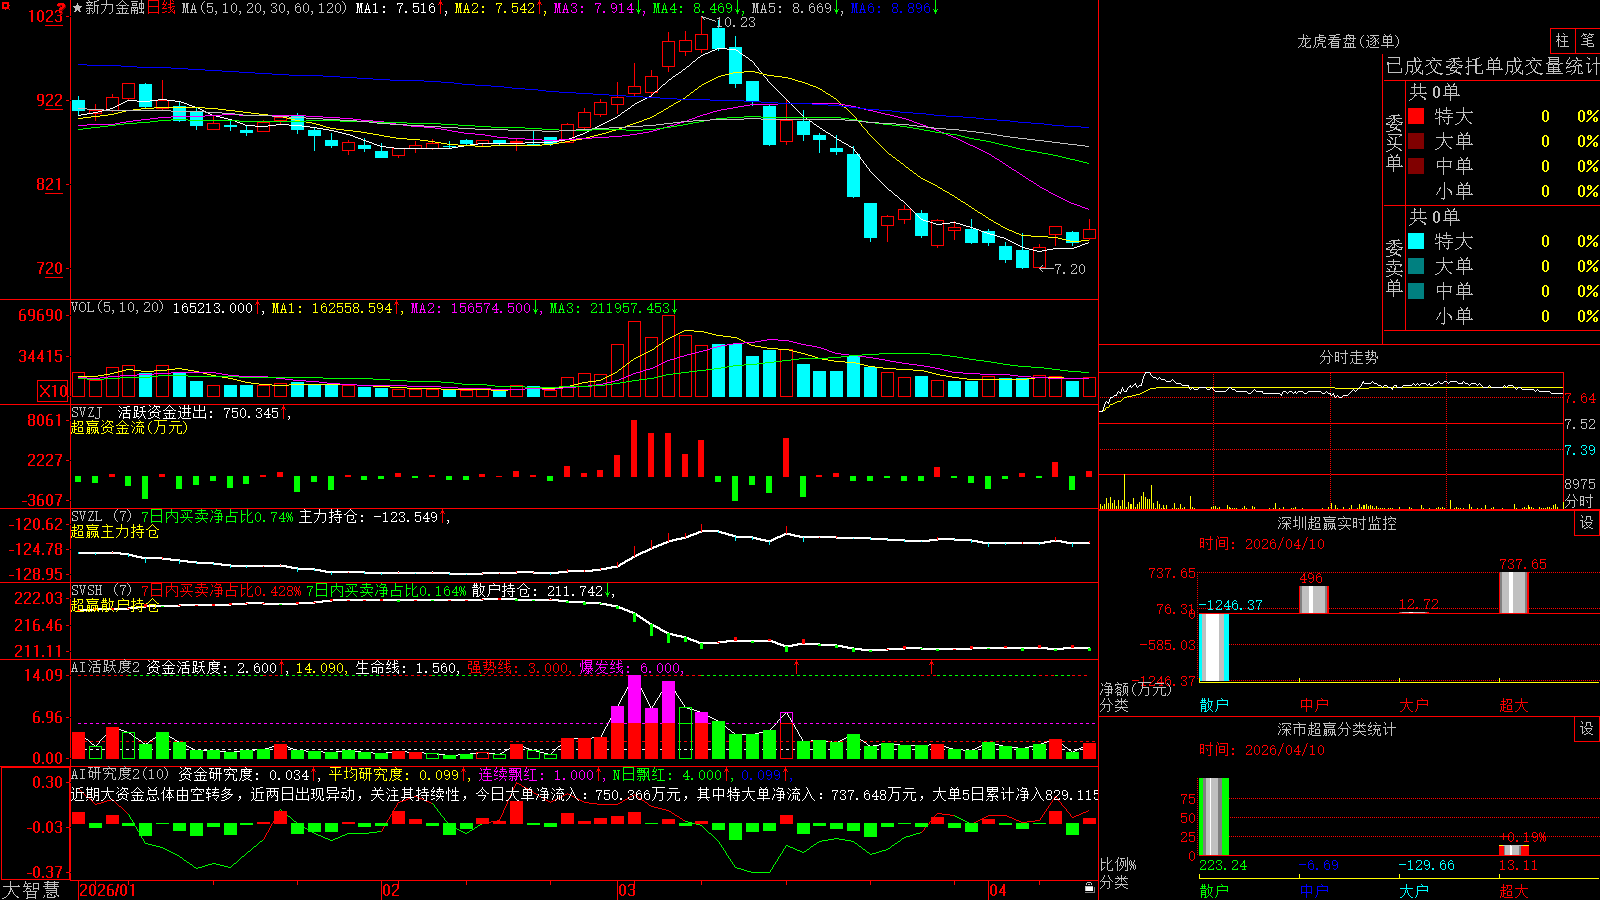Click the 超赢主力持仓 label

coord(115,531)
